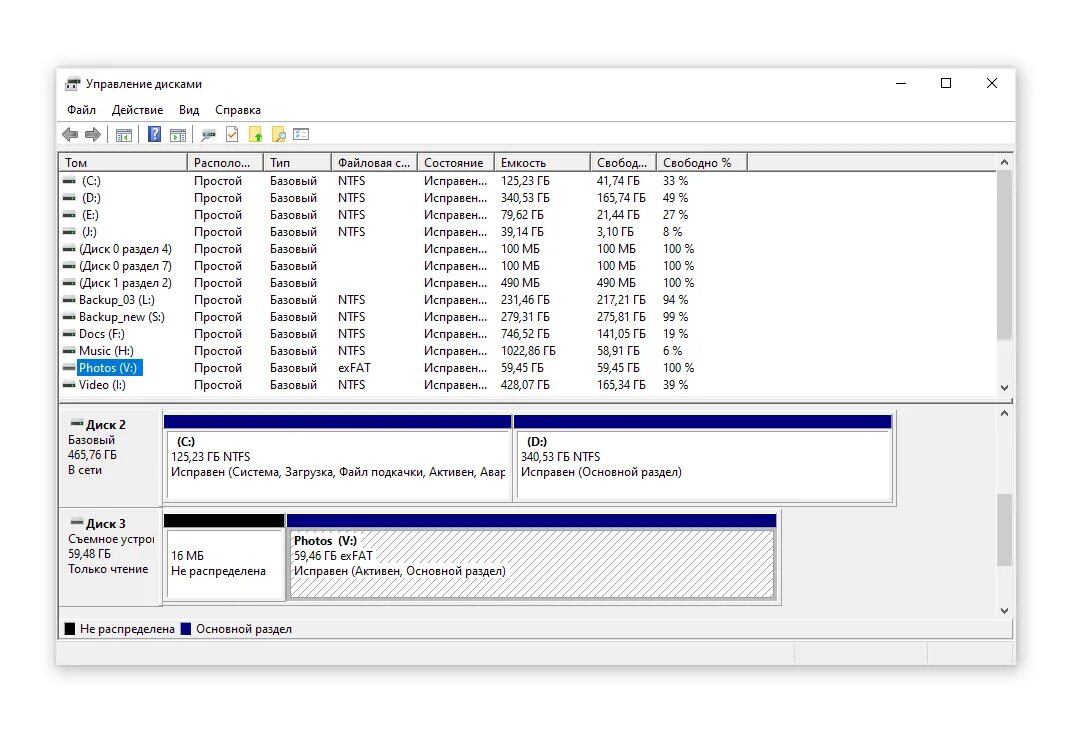Screen dimensions: 1075x736
Task: Toggle the action pane toolbar icon
Action: (178, 135)
